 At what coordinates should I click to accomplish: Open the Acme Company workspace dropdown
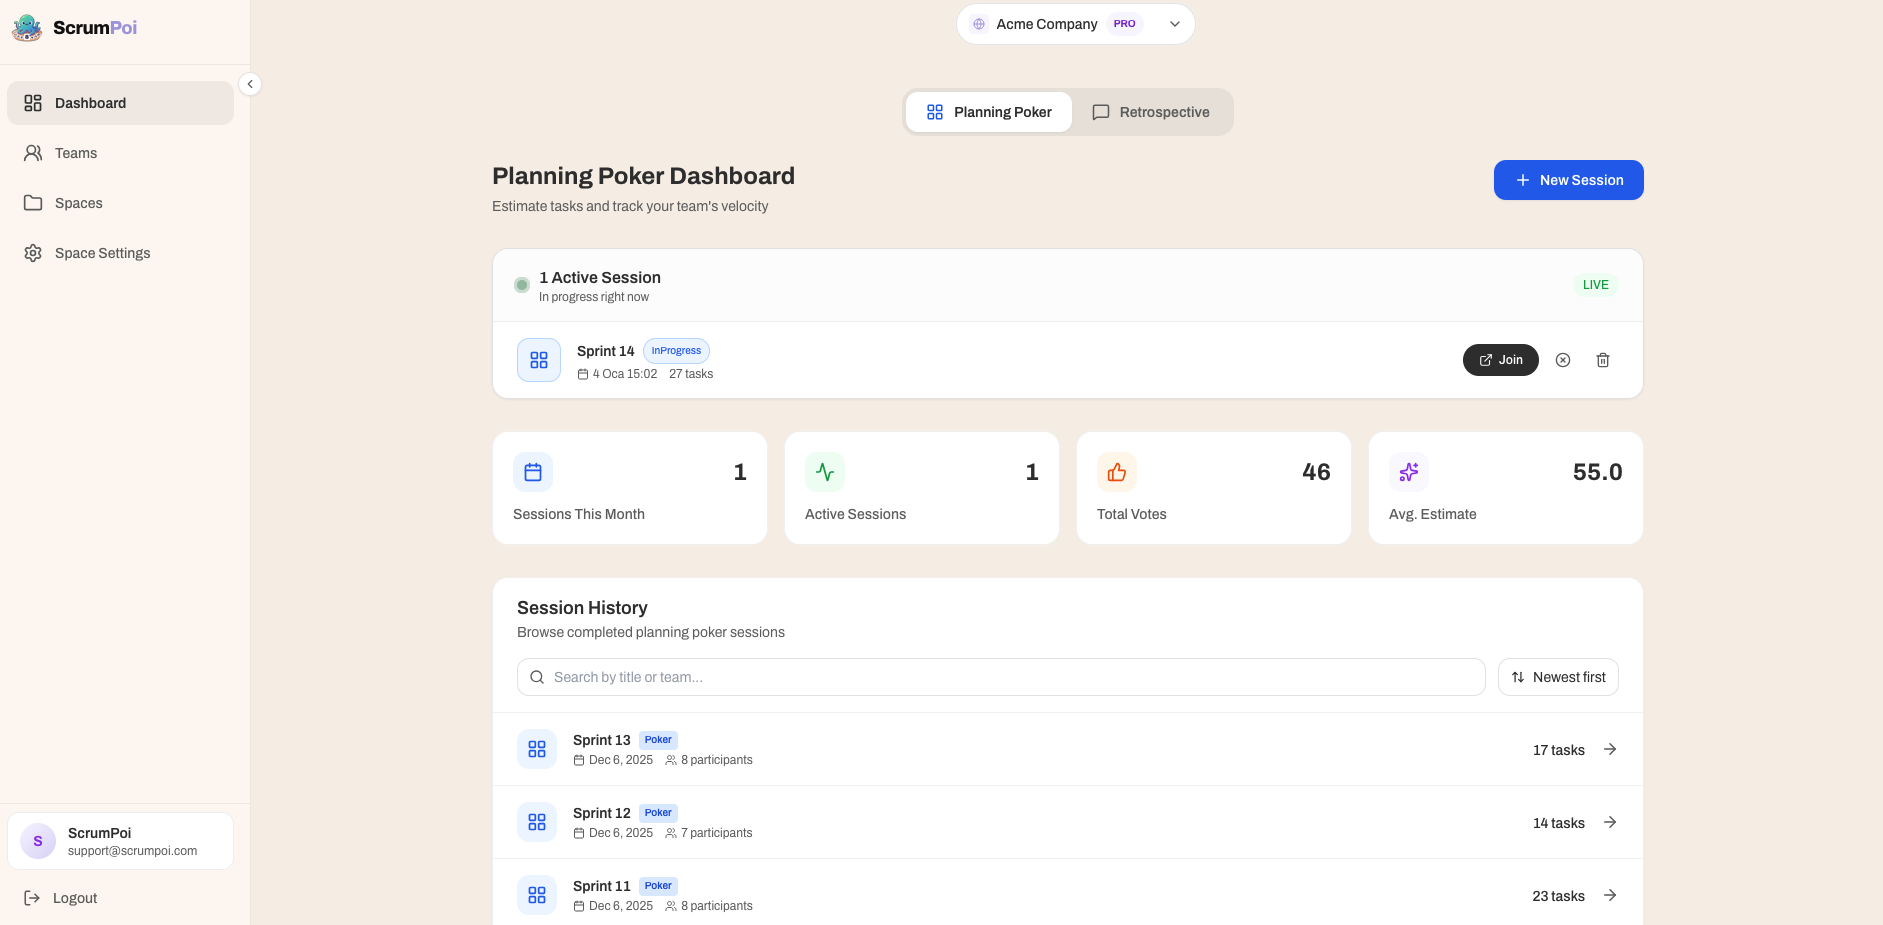[1075, 23]
